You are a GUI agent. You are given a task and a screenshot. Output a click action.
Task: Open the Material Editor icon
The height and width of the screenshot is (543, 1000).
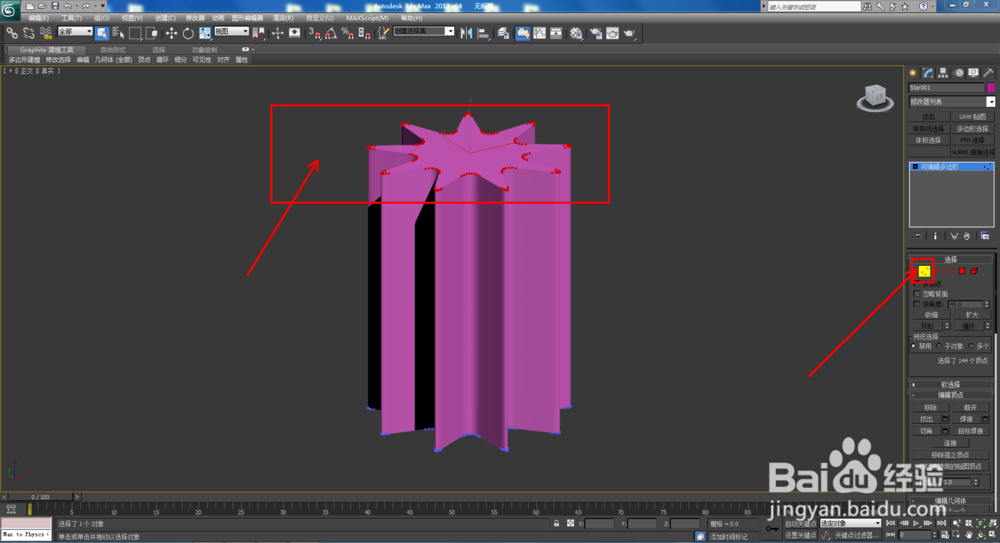(x=577, y=33)
